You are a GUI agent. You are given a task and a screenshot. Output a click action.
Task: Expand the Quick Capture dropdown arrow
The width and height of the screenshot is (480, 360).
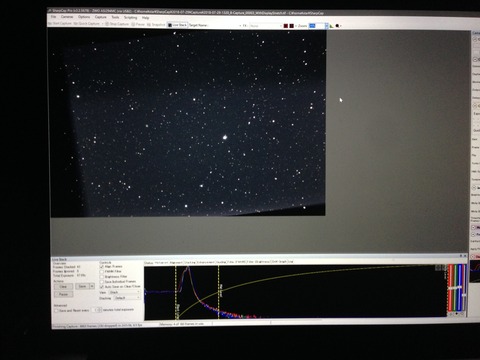(x=102, y=24)
